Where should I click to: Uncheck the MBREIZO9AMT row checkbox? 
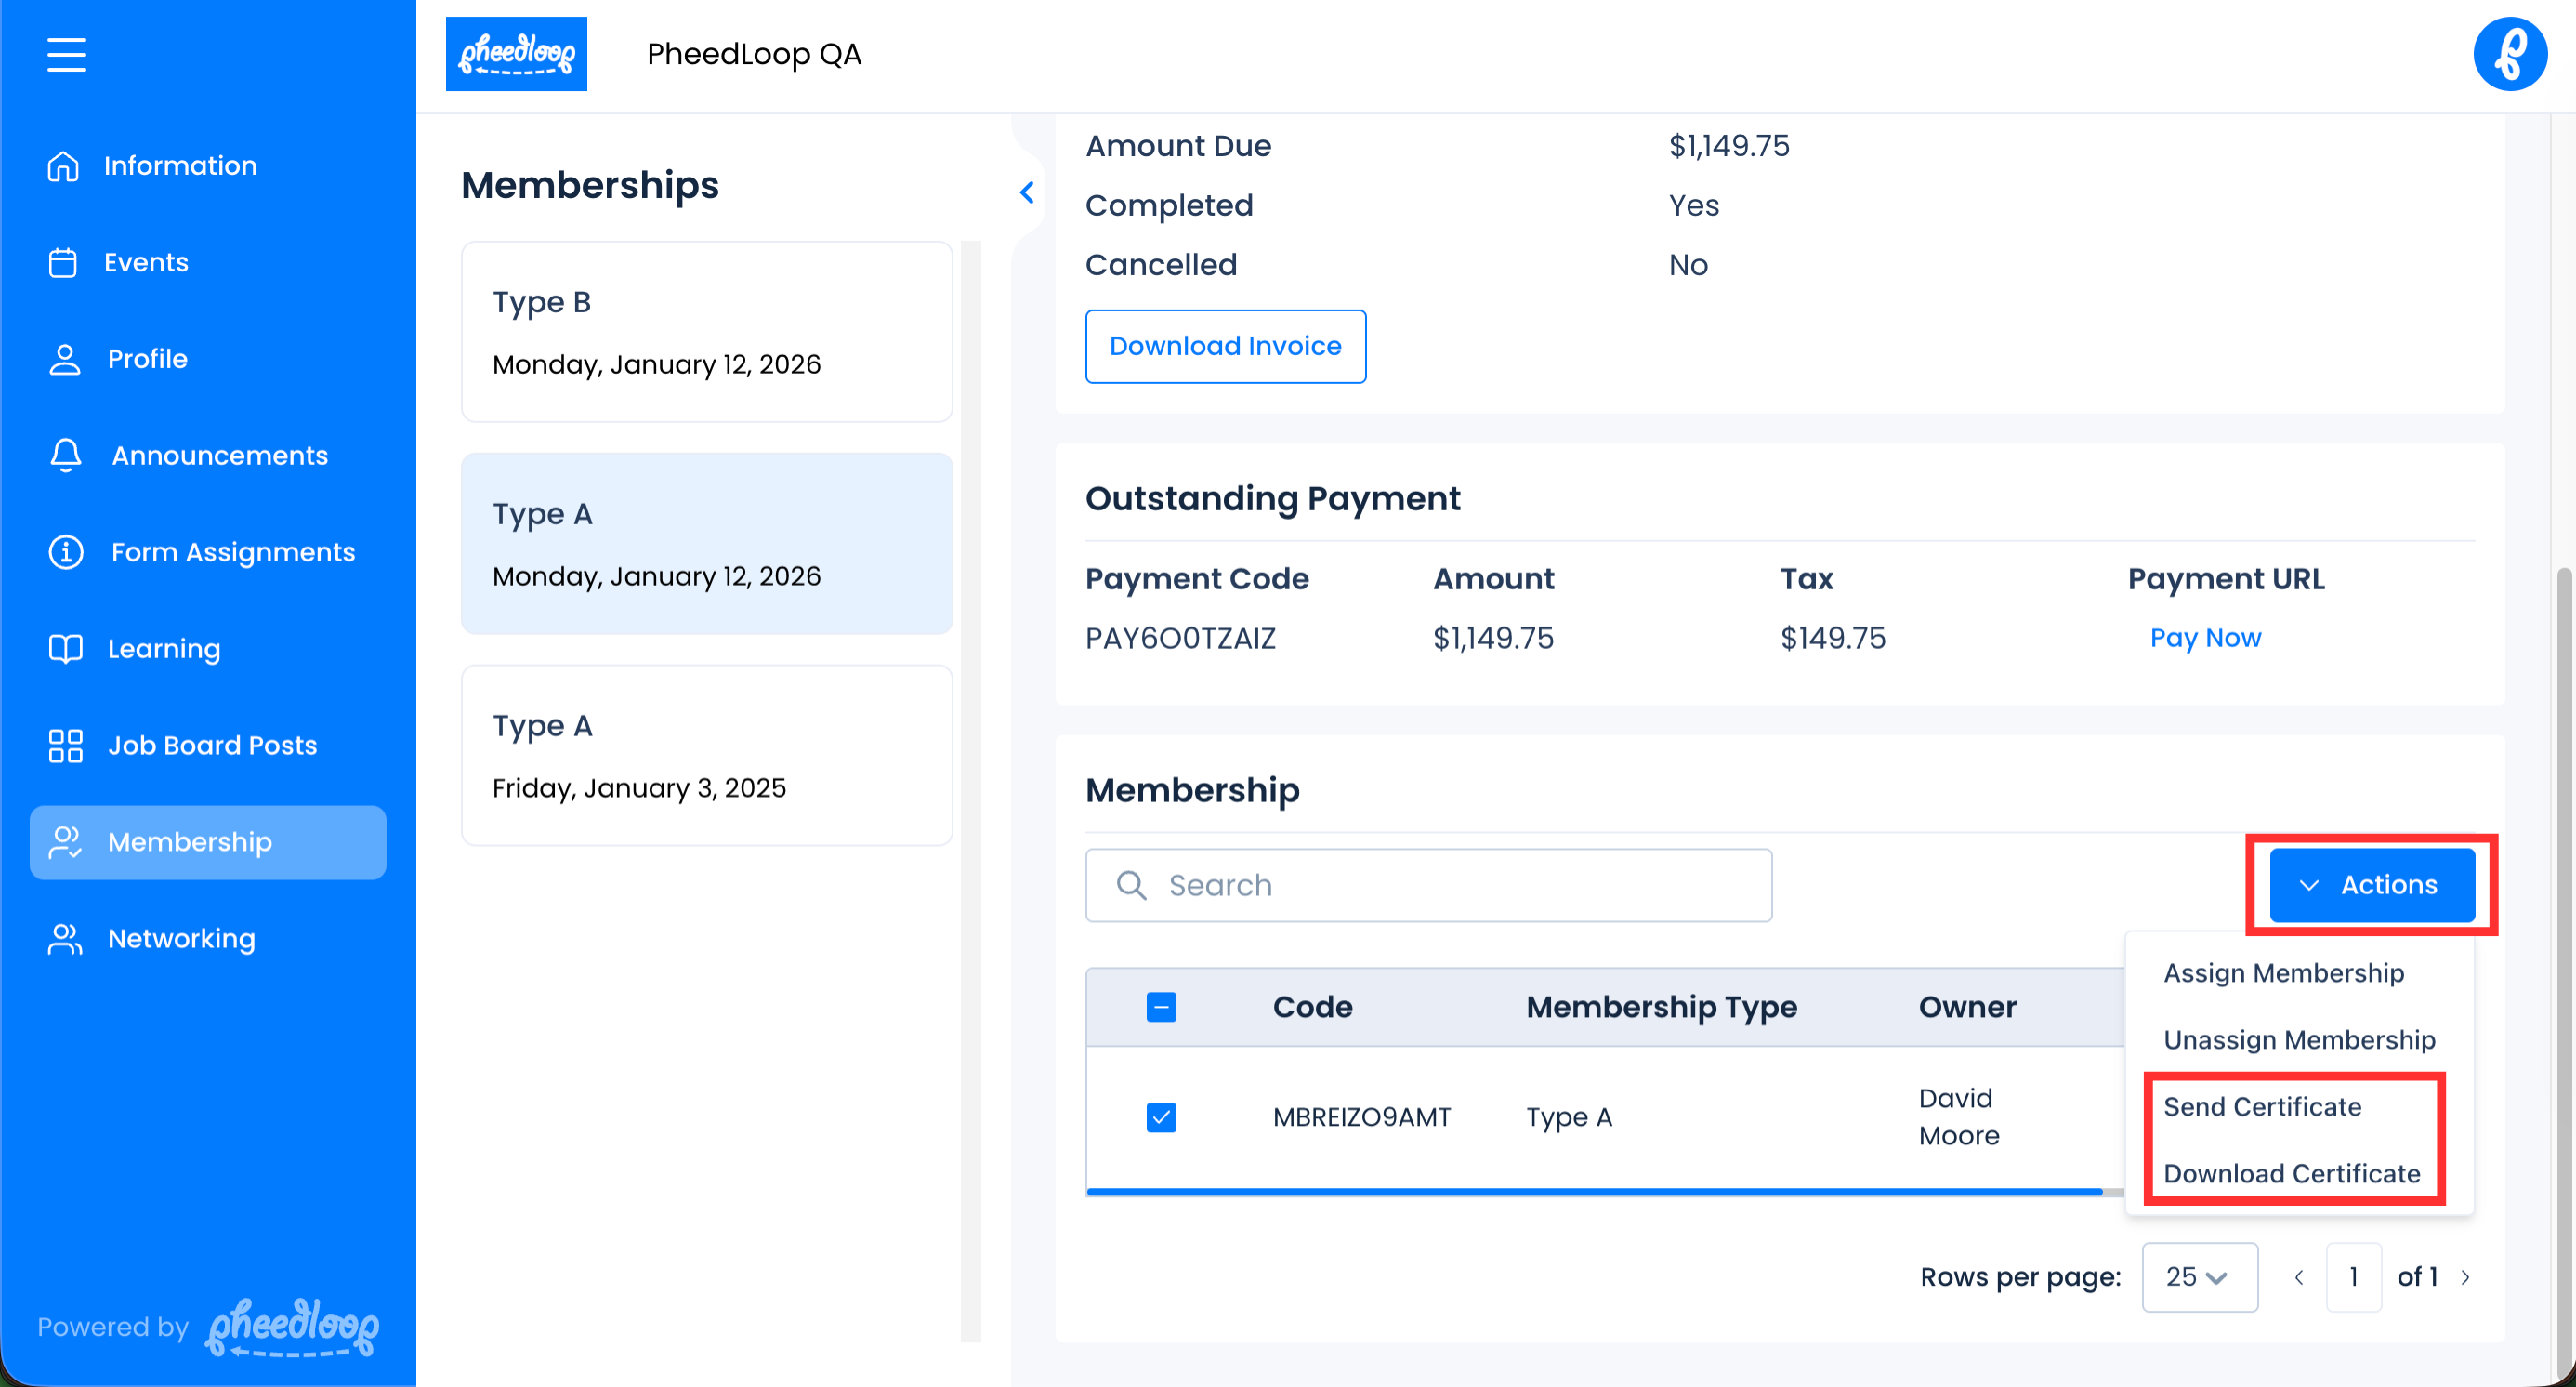pos(1161,1117)
